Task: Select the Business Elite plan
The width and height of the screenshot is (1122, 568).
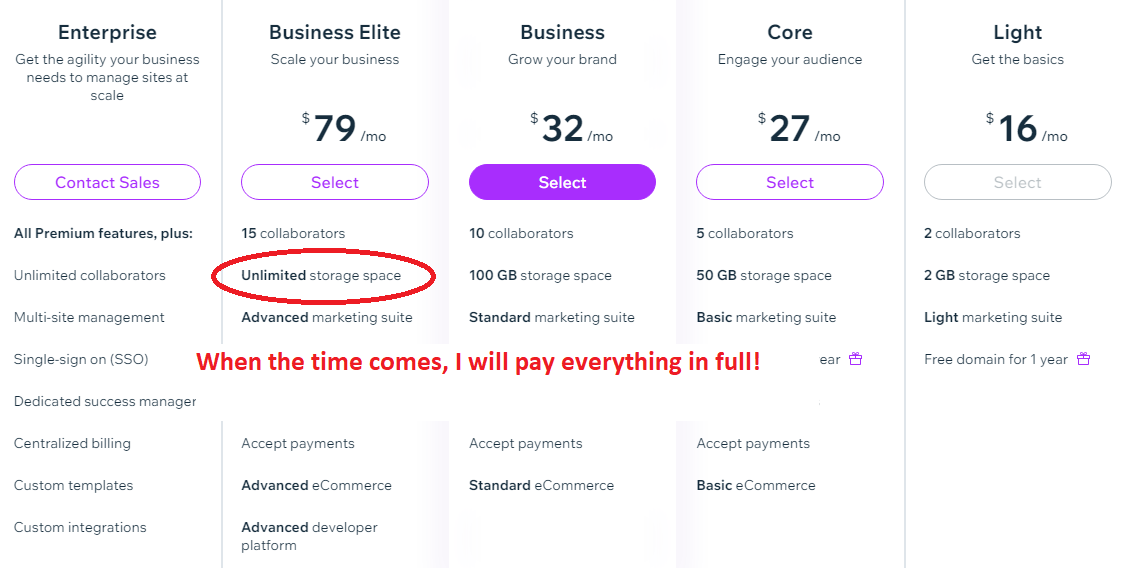Action: coord(335,182)
